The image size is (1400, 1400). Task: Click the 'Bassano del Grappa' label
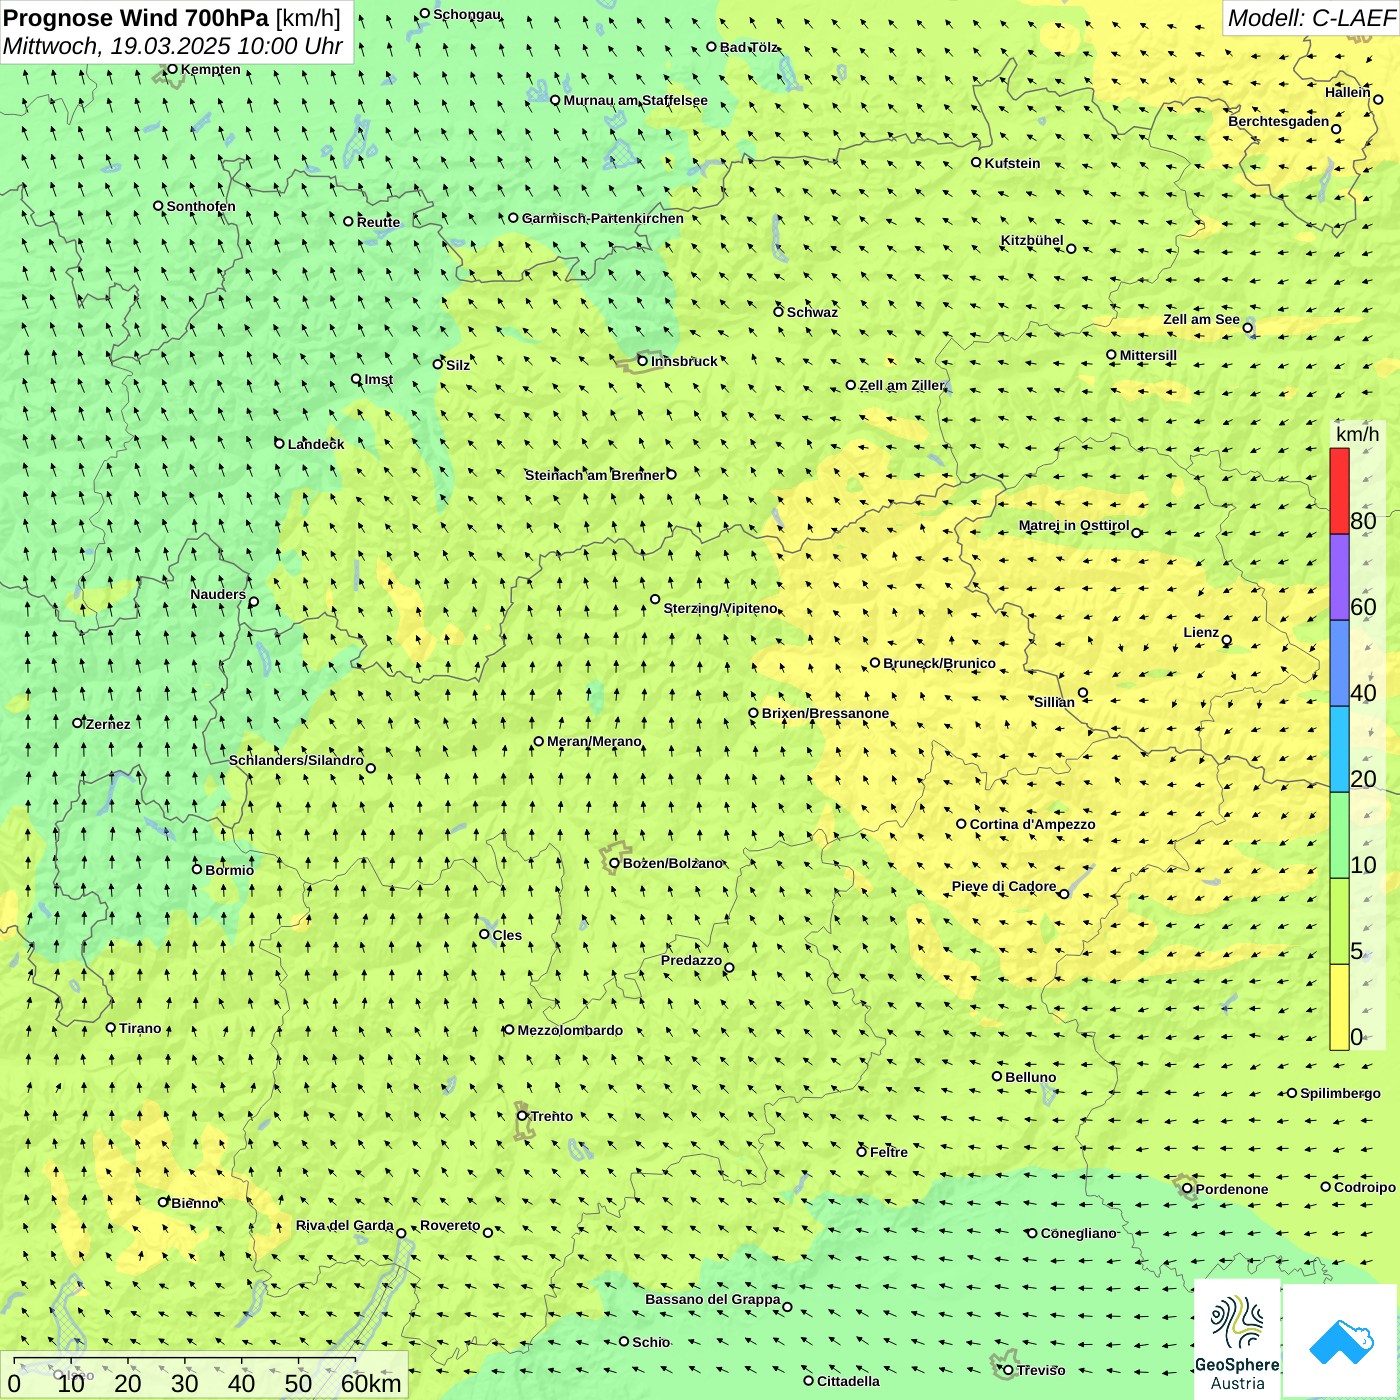[713, 1299]
